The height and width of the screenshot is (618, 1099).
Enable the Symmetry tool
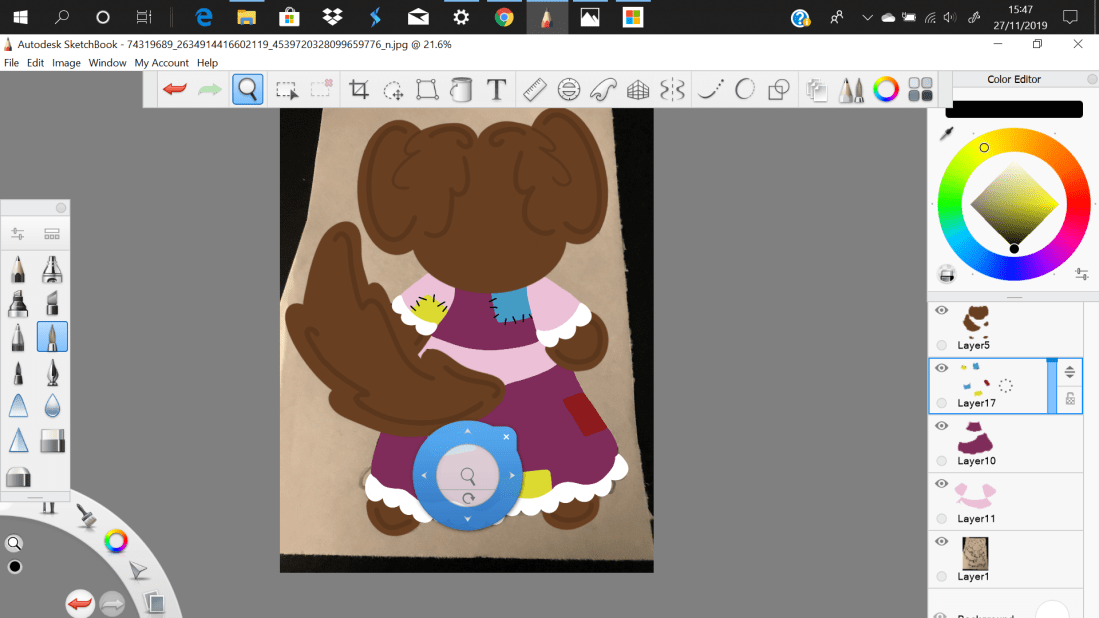coord(672,90)
